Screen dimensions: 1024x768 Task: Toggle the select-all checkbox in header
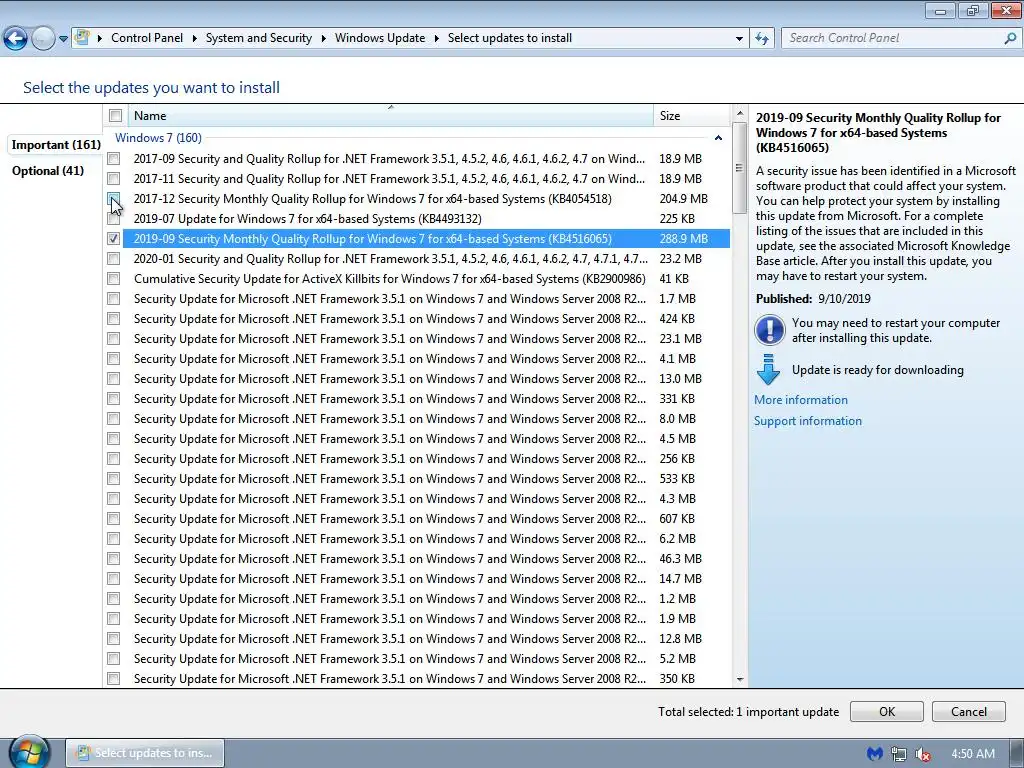coord(116,116)
